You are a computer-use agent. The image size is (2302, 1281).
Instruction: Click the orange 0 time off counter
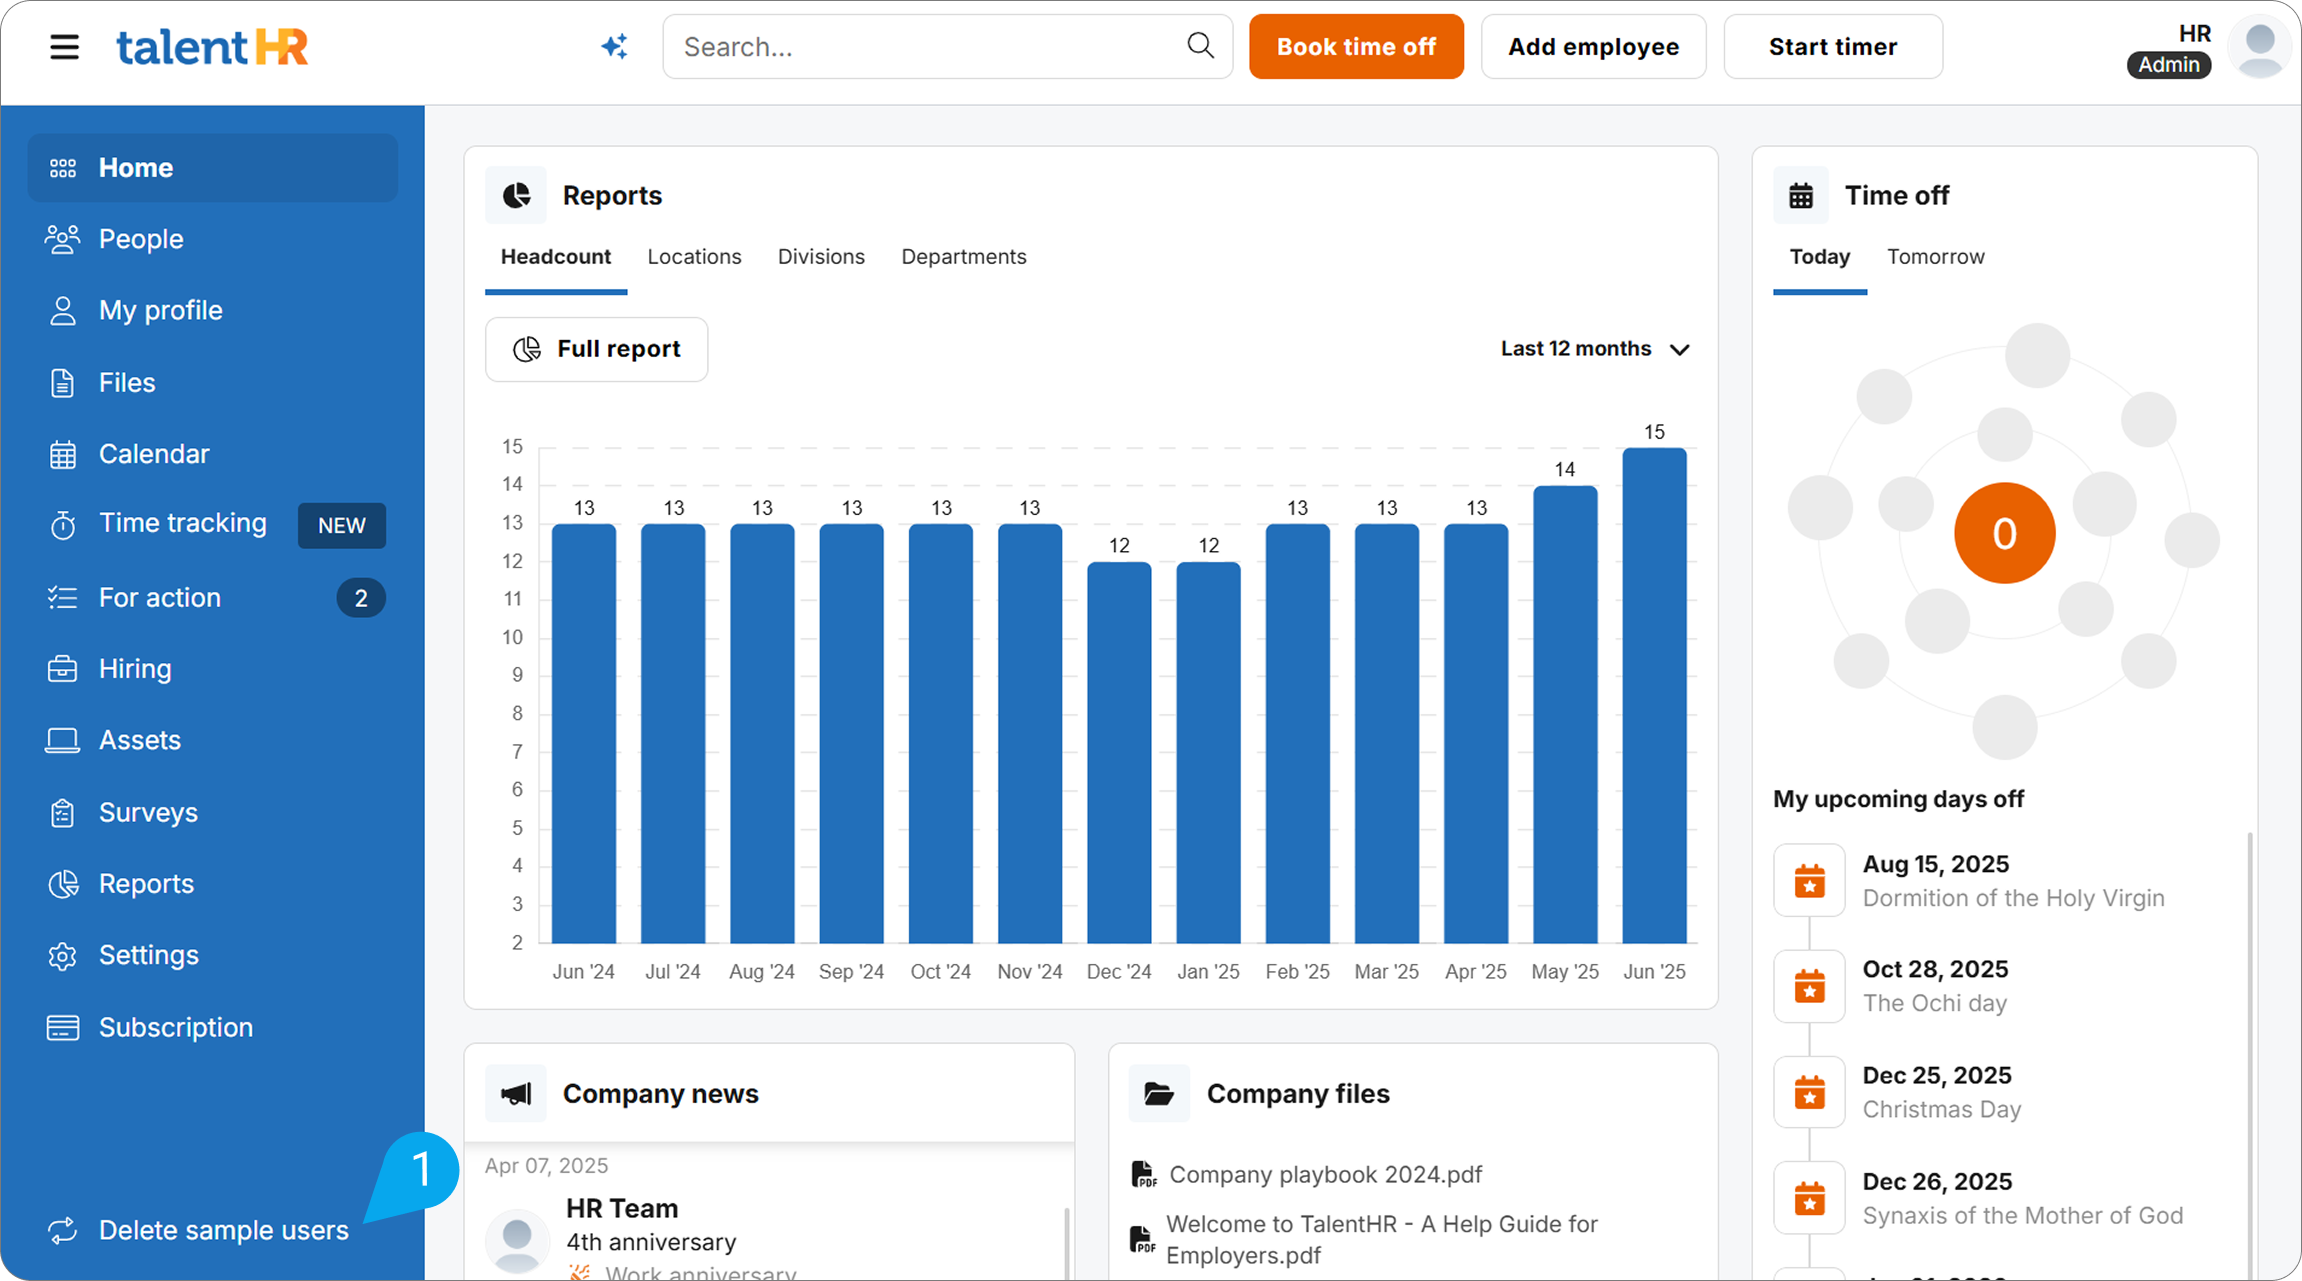click(x=2004, y=533)
